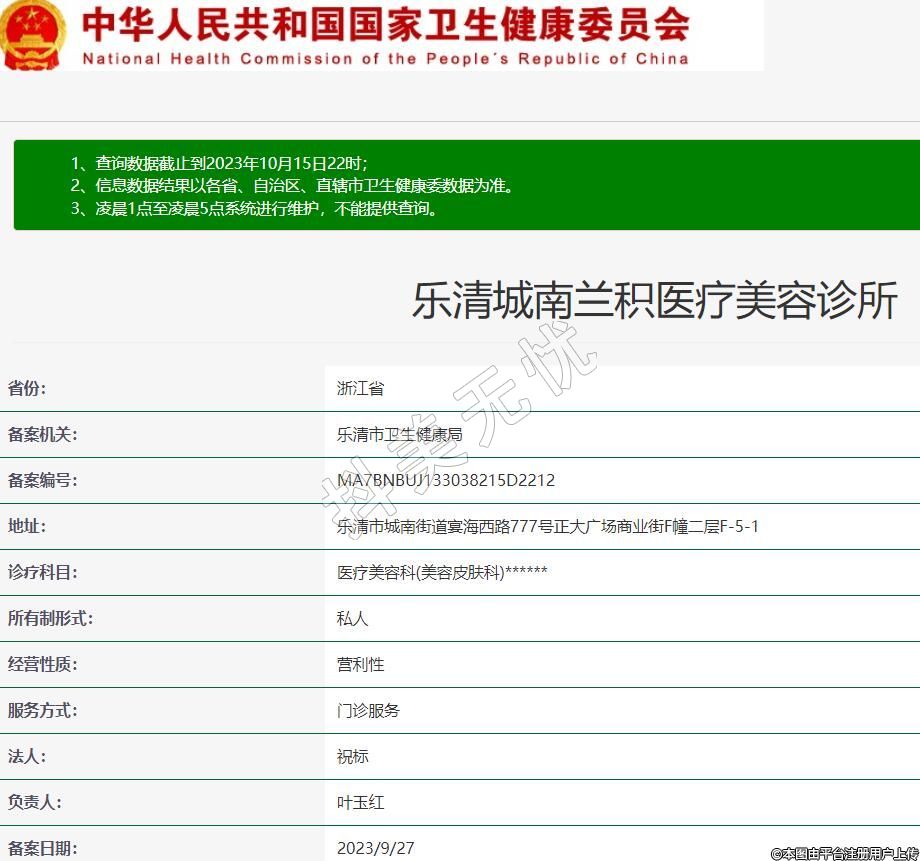920x861 pixels.
Task: Click the 诊疗科目 row label
Action: coord(42,572)
